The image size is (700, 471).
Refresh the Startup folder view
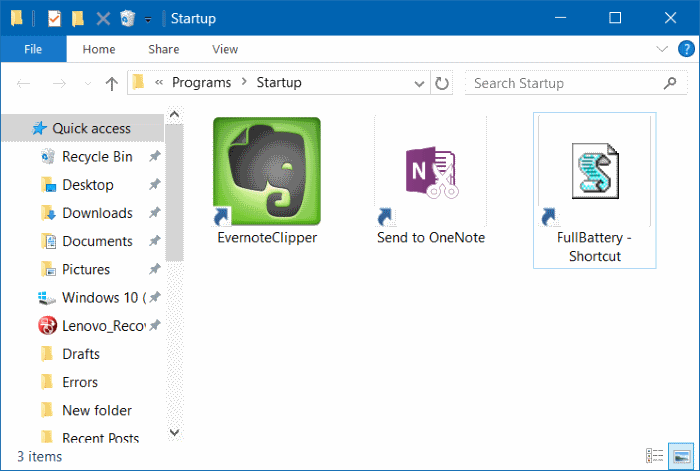442,83
